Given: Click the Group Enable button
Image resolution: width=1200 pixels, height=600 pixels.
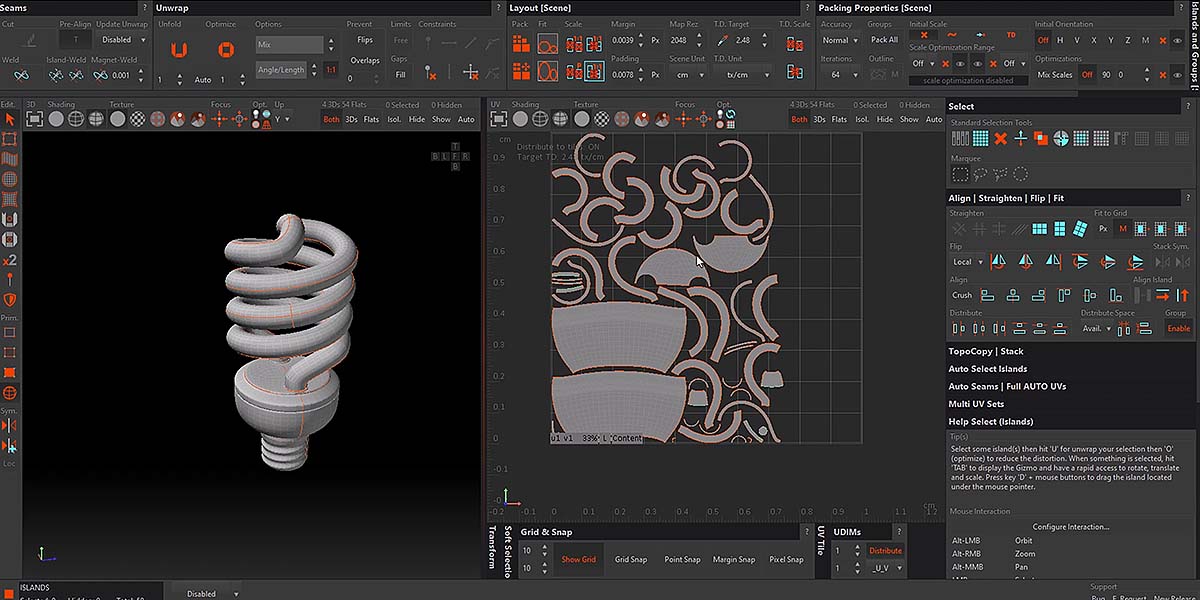Looking at the screenshot, I should point(1179,328).
